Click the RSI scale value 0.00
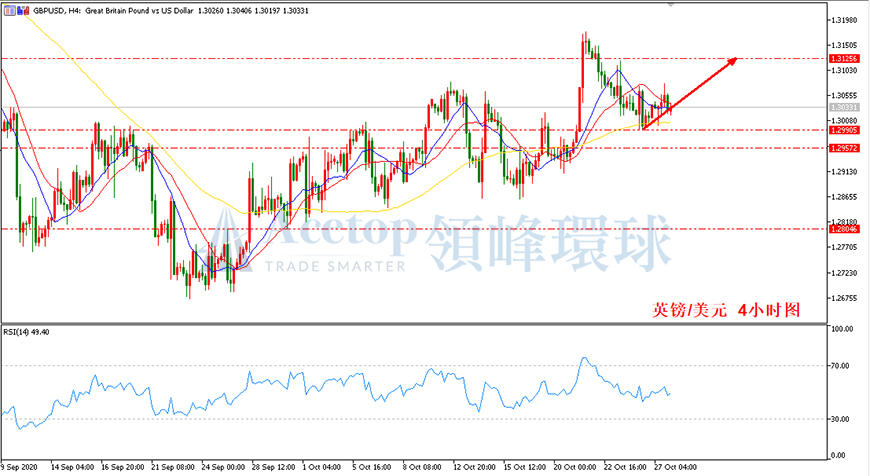The height and width of the screenshot is (476, 870). (x=839, y=455)
